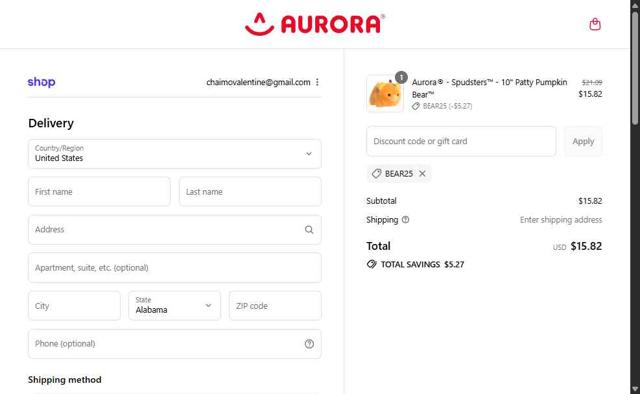The height and width of the screenshot is (394, 640).
Task: Click the Apply discount button
Action: tap(583, 141)
